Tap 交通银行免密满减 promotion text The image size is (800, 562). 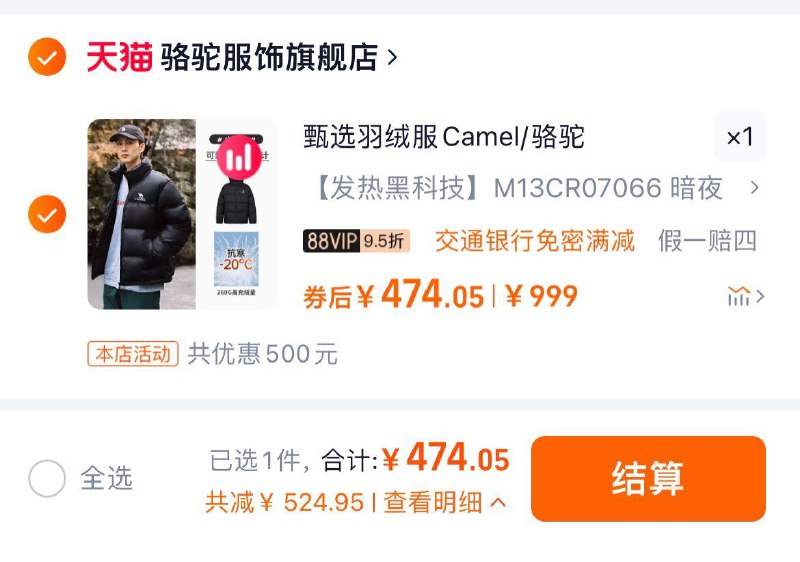pos(535,241)
